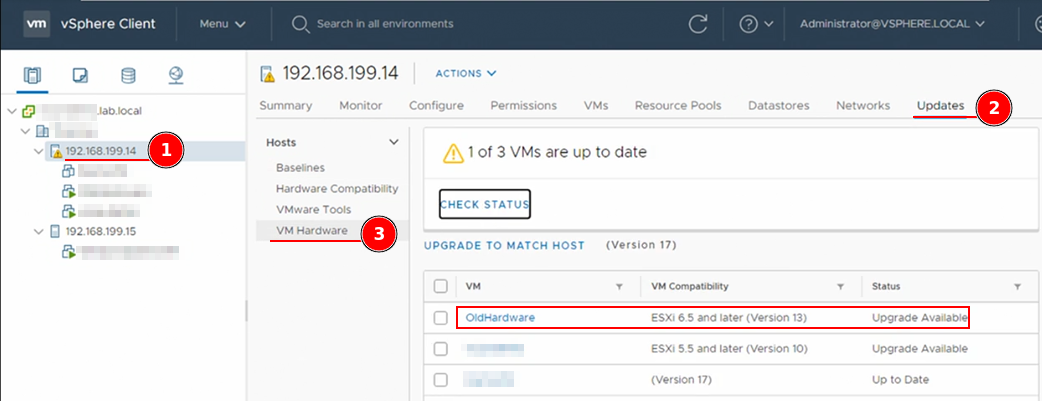Click UPGRADE TO MATCH HOST

[504, 245]
